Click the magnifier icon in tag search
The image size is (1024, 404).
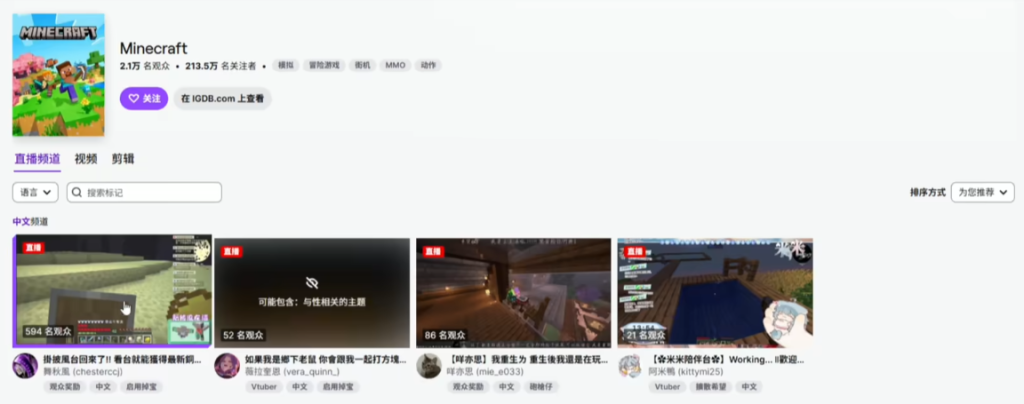pyautogui.click(x=77, y=192)
